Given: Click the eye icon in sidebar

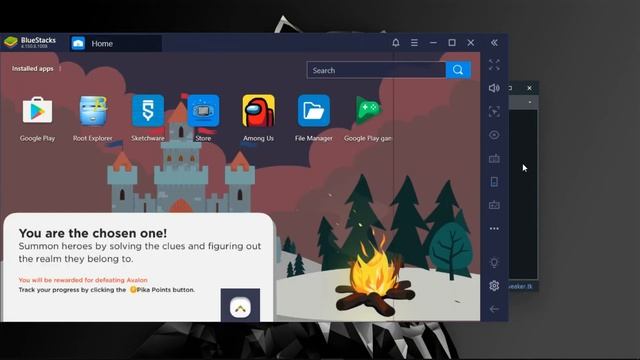Looking at the screenshot, I should [494, 135].
